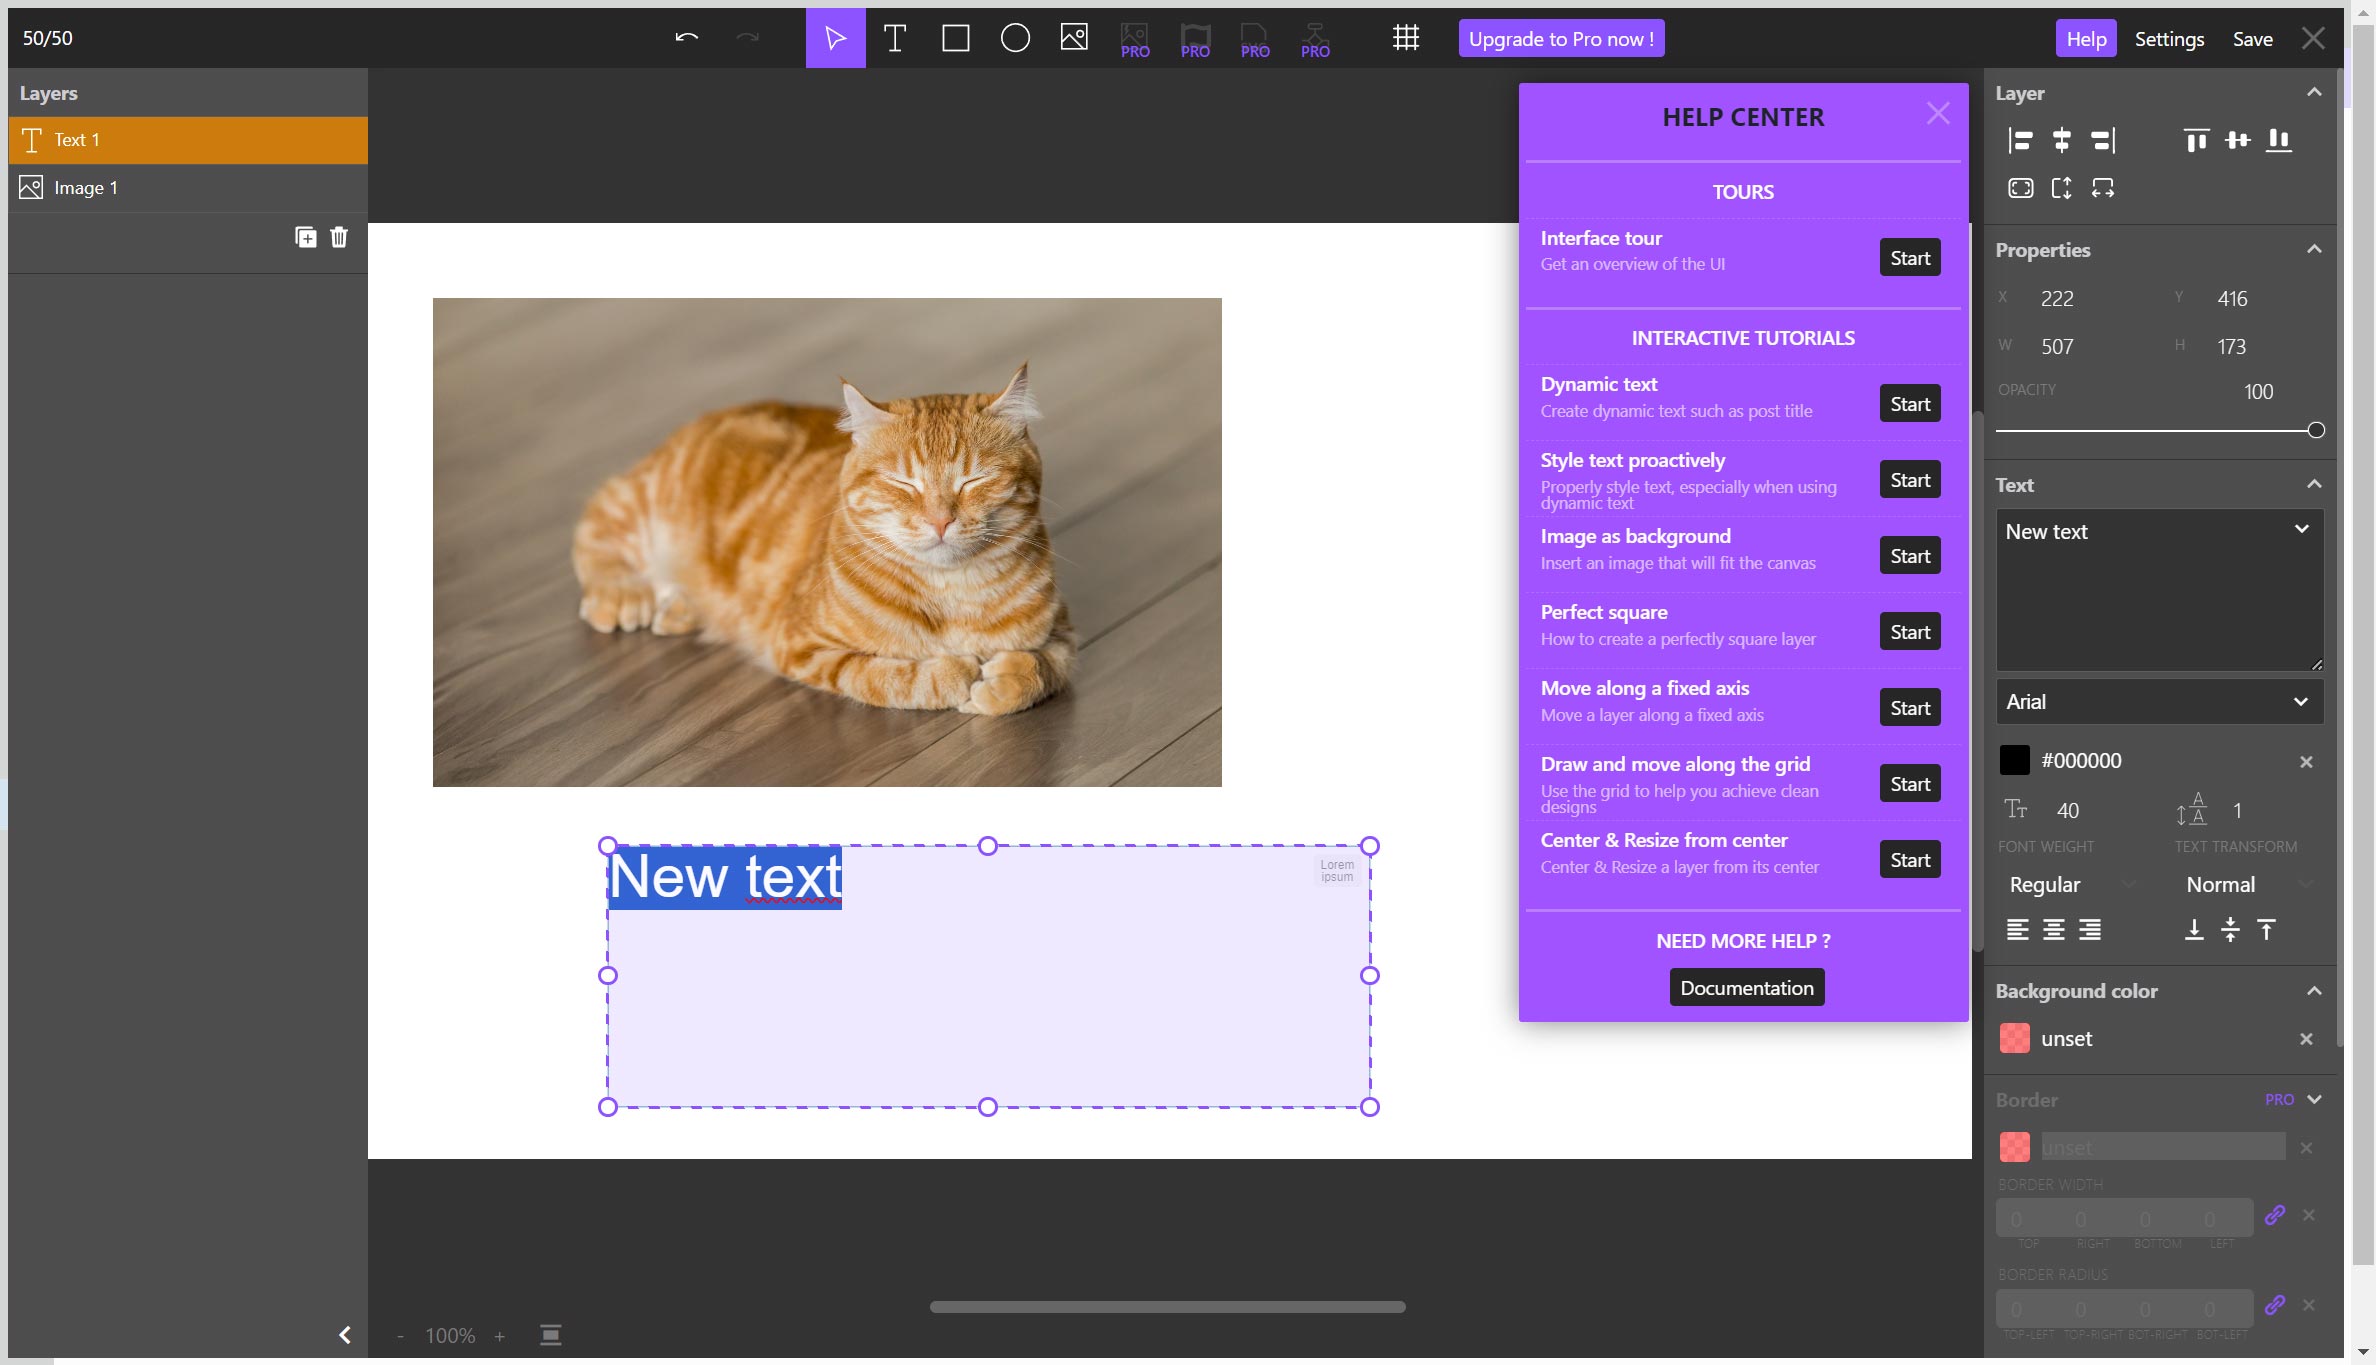Select the Image 1 layer
The height and width of the screenshot is (1365, 2376).
pyautogui.click(x=188, y=188)
